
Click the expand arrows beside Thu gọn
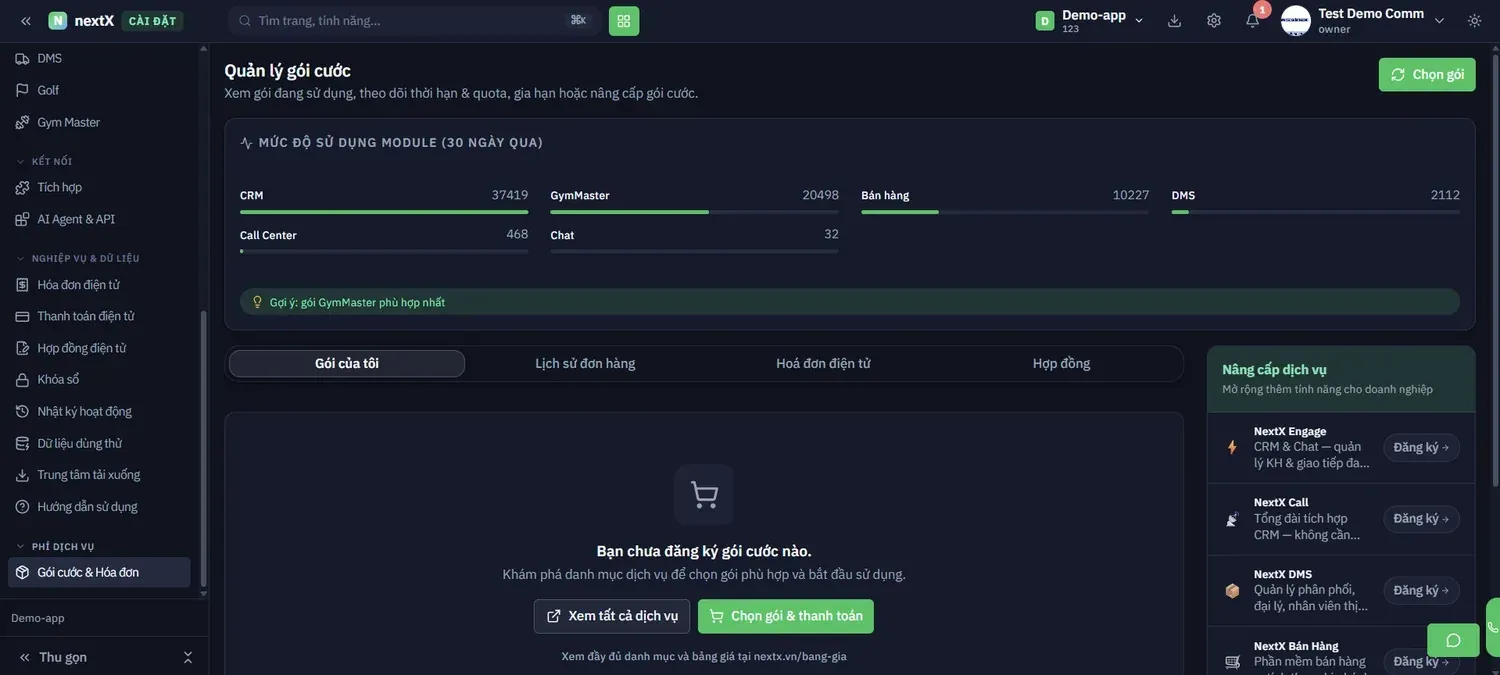(x=187, y=658)
